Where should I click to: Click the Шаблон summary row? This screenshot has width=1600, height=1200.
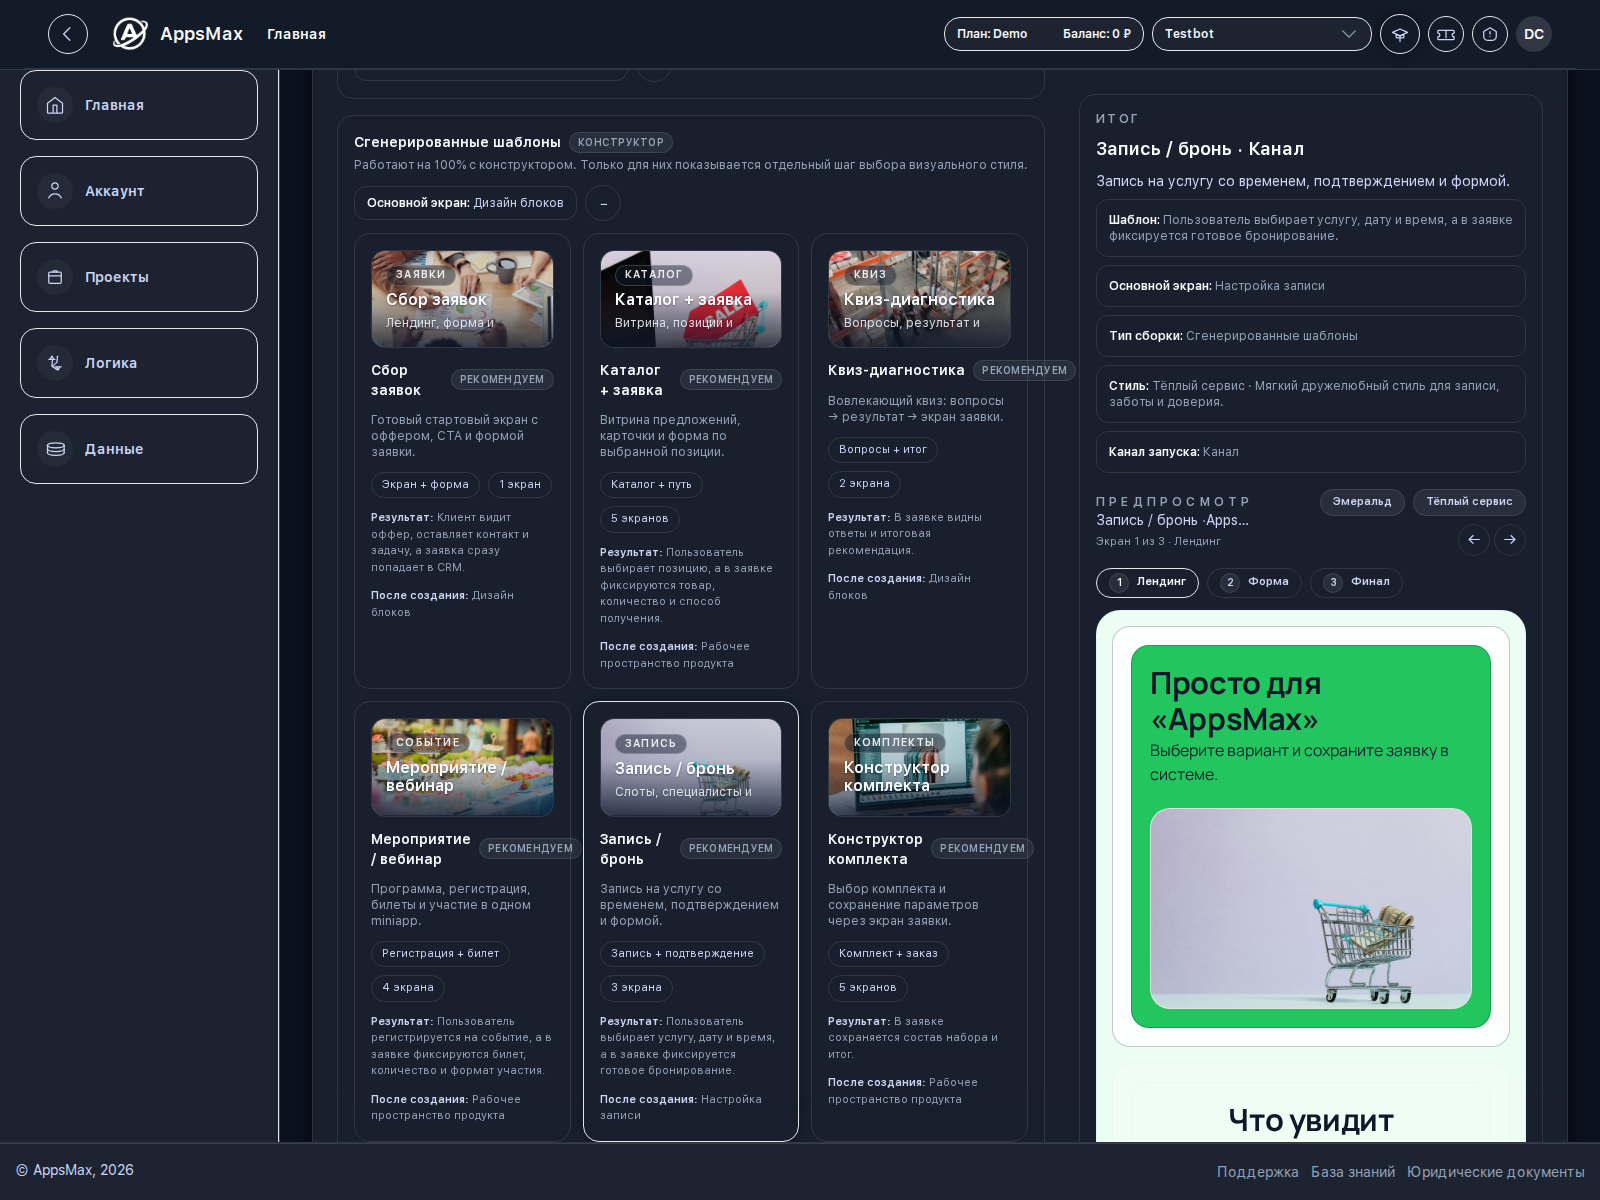tap(1310, 228)
